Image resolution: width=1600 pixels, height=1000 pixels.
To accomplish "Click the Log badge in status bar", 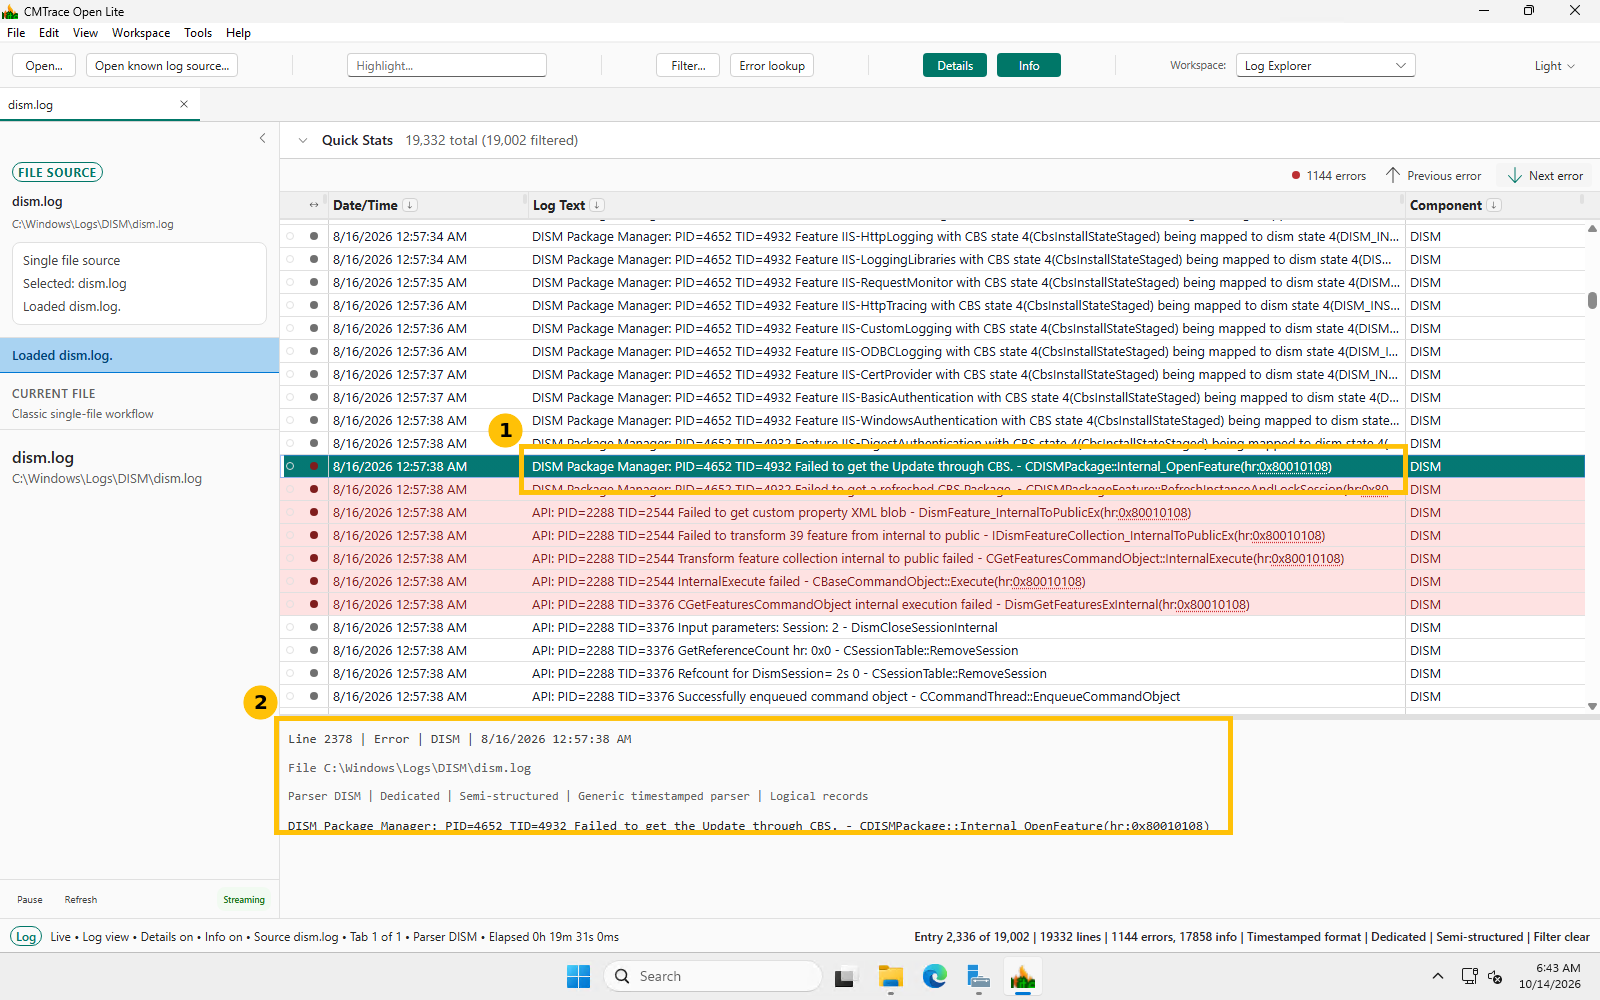I will 26,936.
